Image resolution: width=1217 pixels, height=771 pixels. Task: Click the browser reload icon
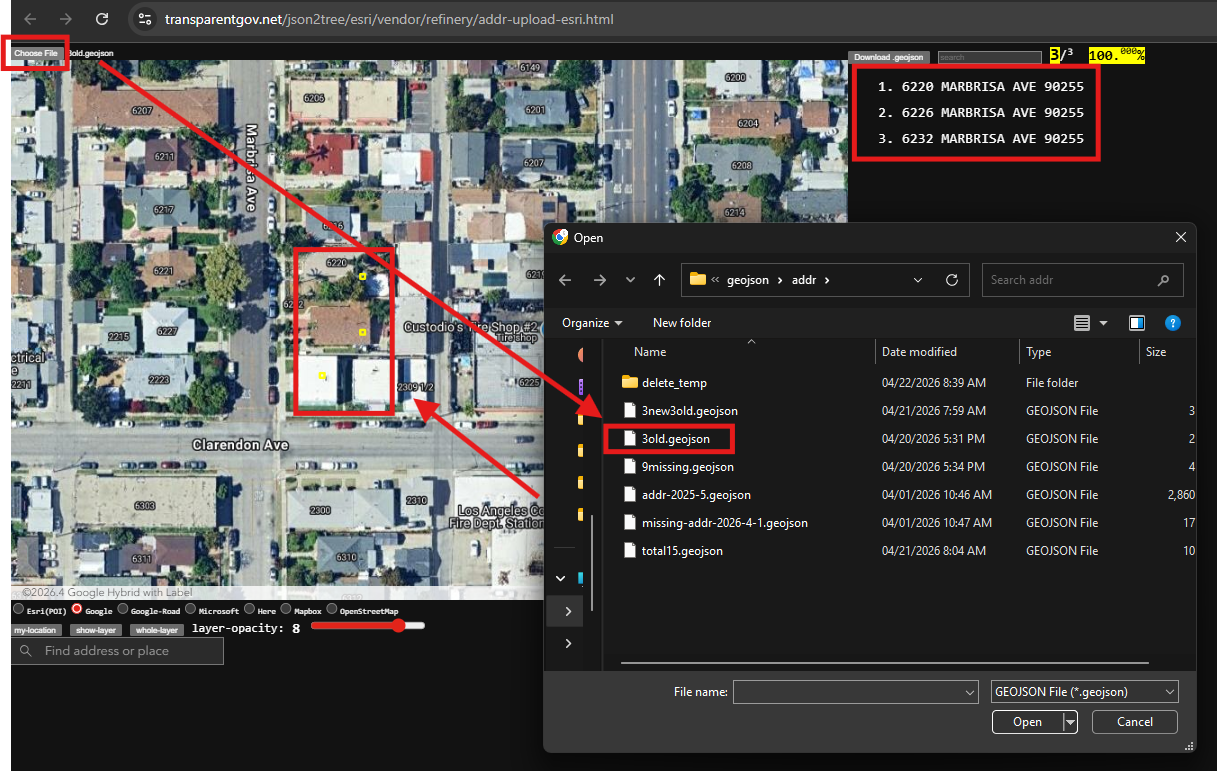(101, 19)
